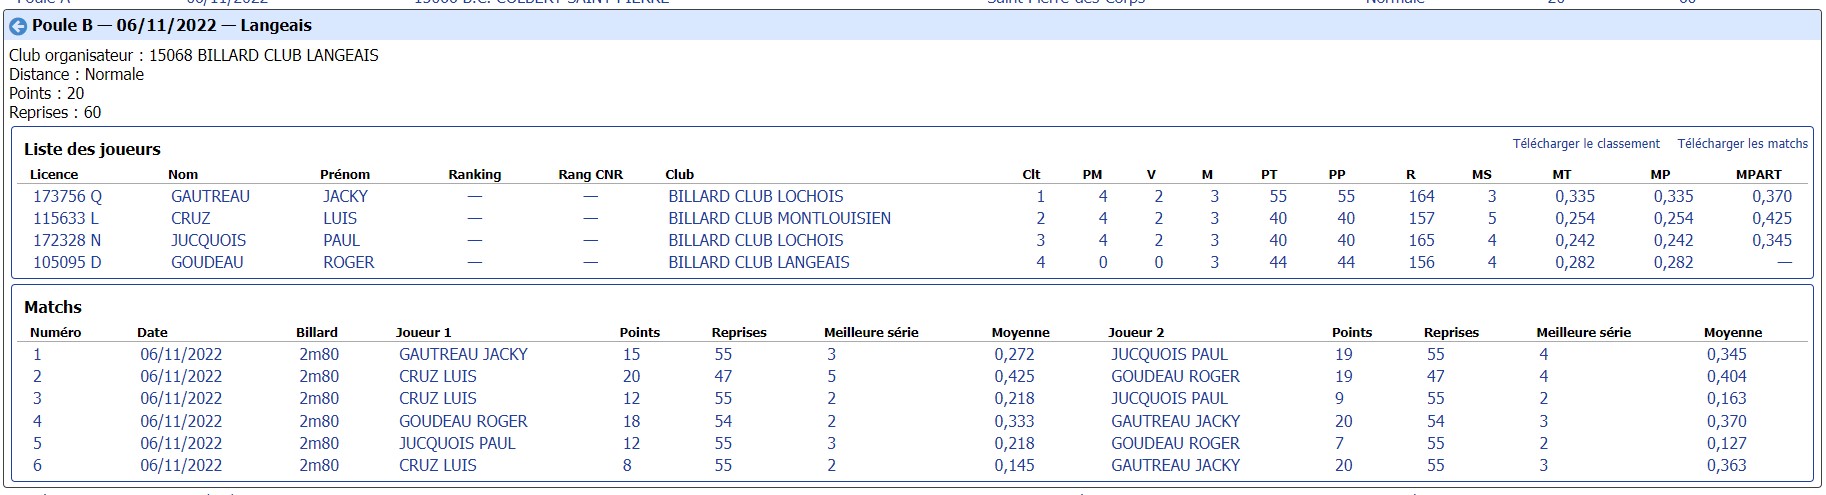Click the Club column header
The width and height of the screenshot is (1826, 495).
tap(679, 175)
